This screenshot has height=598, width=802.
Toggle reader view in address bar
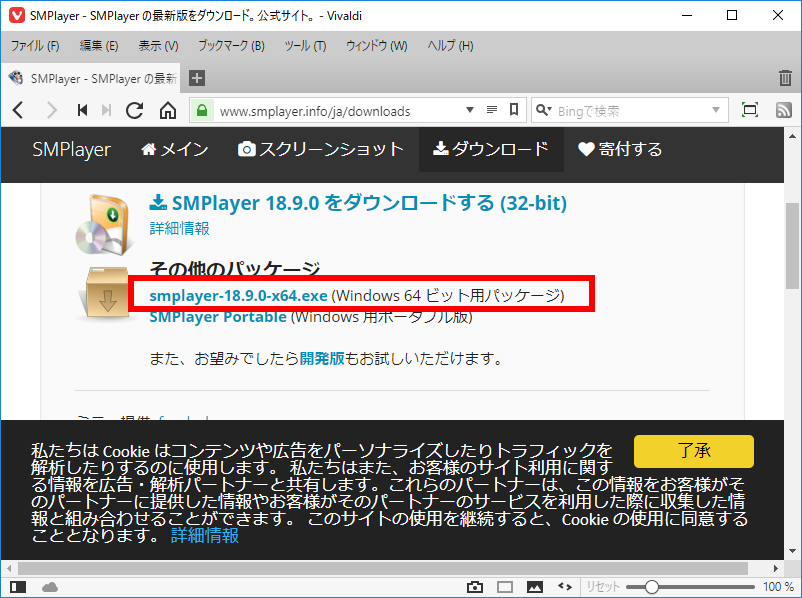click(x=492, y=110)
